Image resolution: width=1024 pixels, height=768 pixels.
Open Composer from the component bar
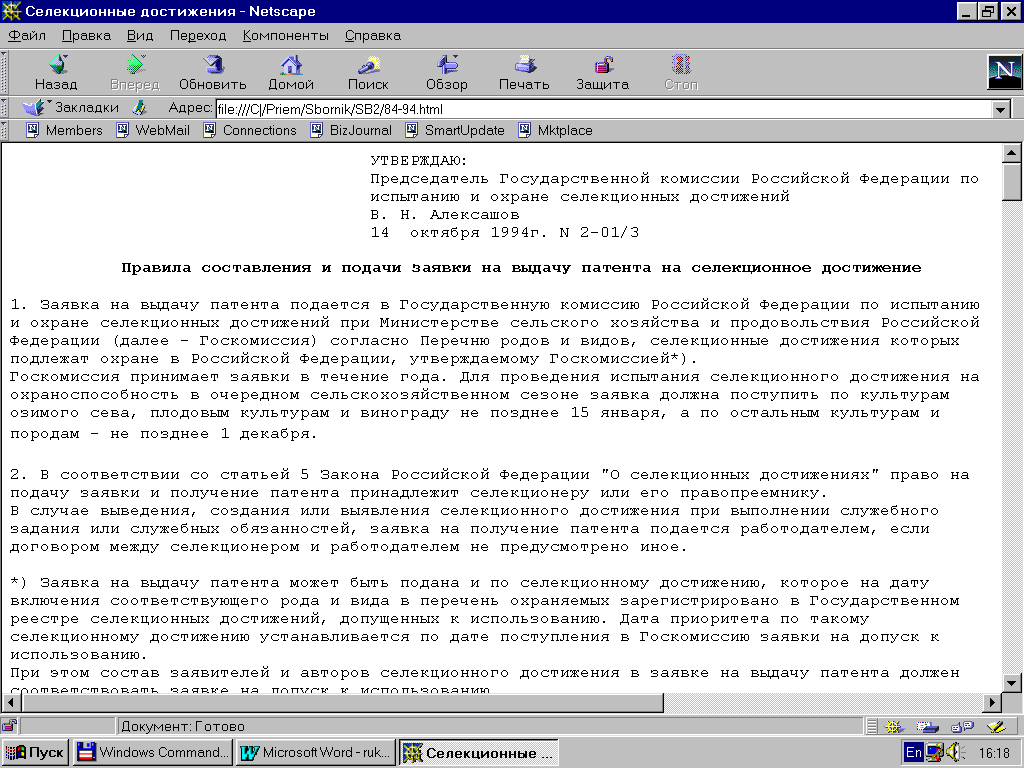coord(997,726)
